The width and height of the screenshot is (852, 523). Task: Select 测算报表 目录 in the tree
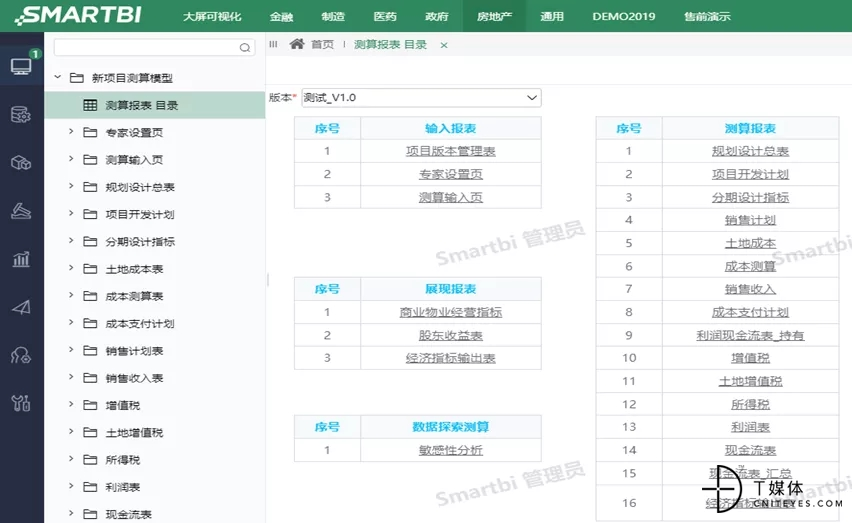155,105
